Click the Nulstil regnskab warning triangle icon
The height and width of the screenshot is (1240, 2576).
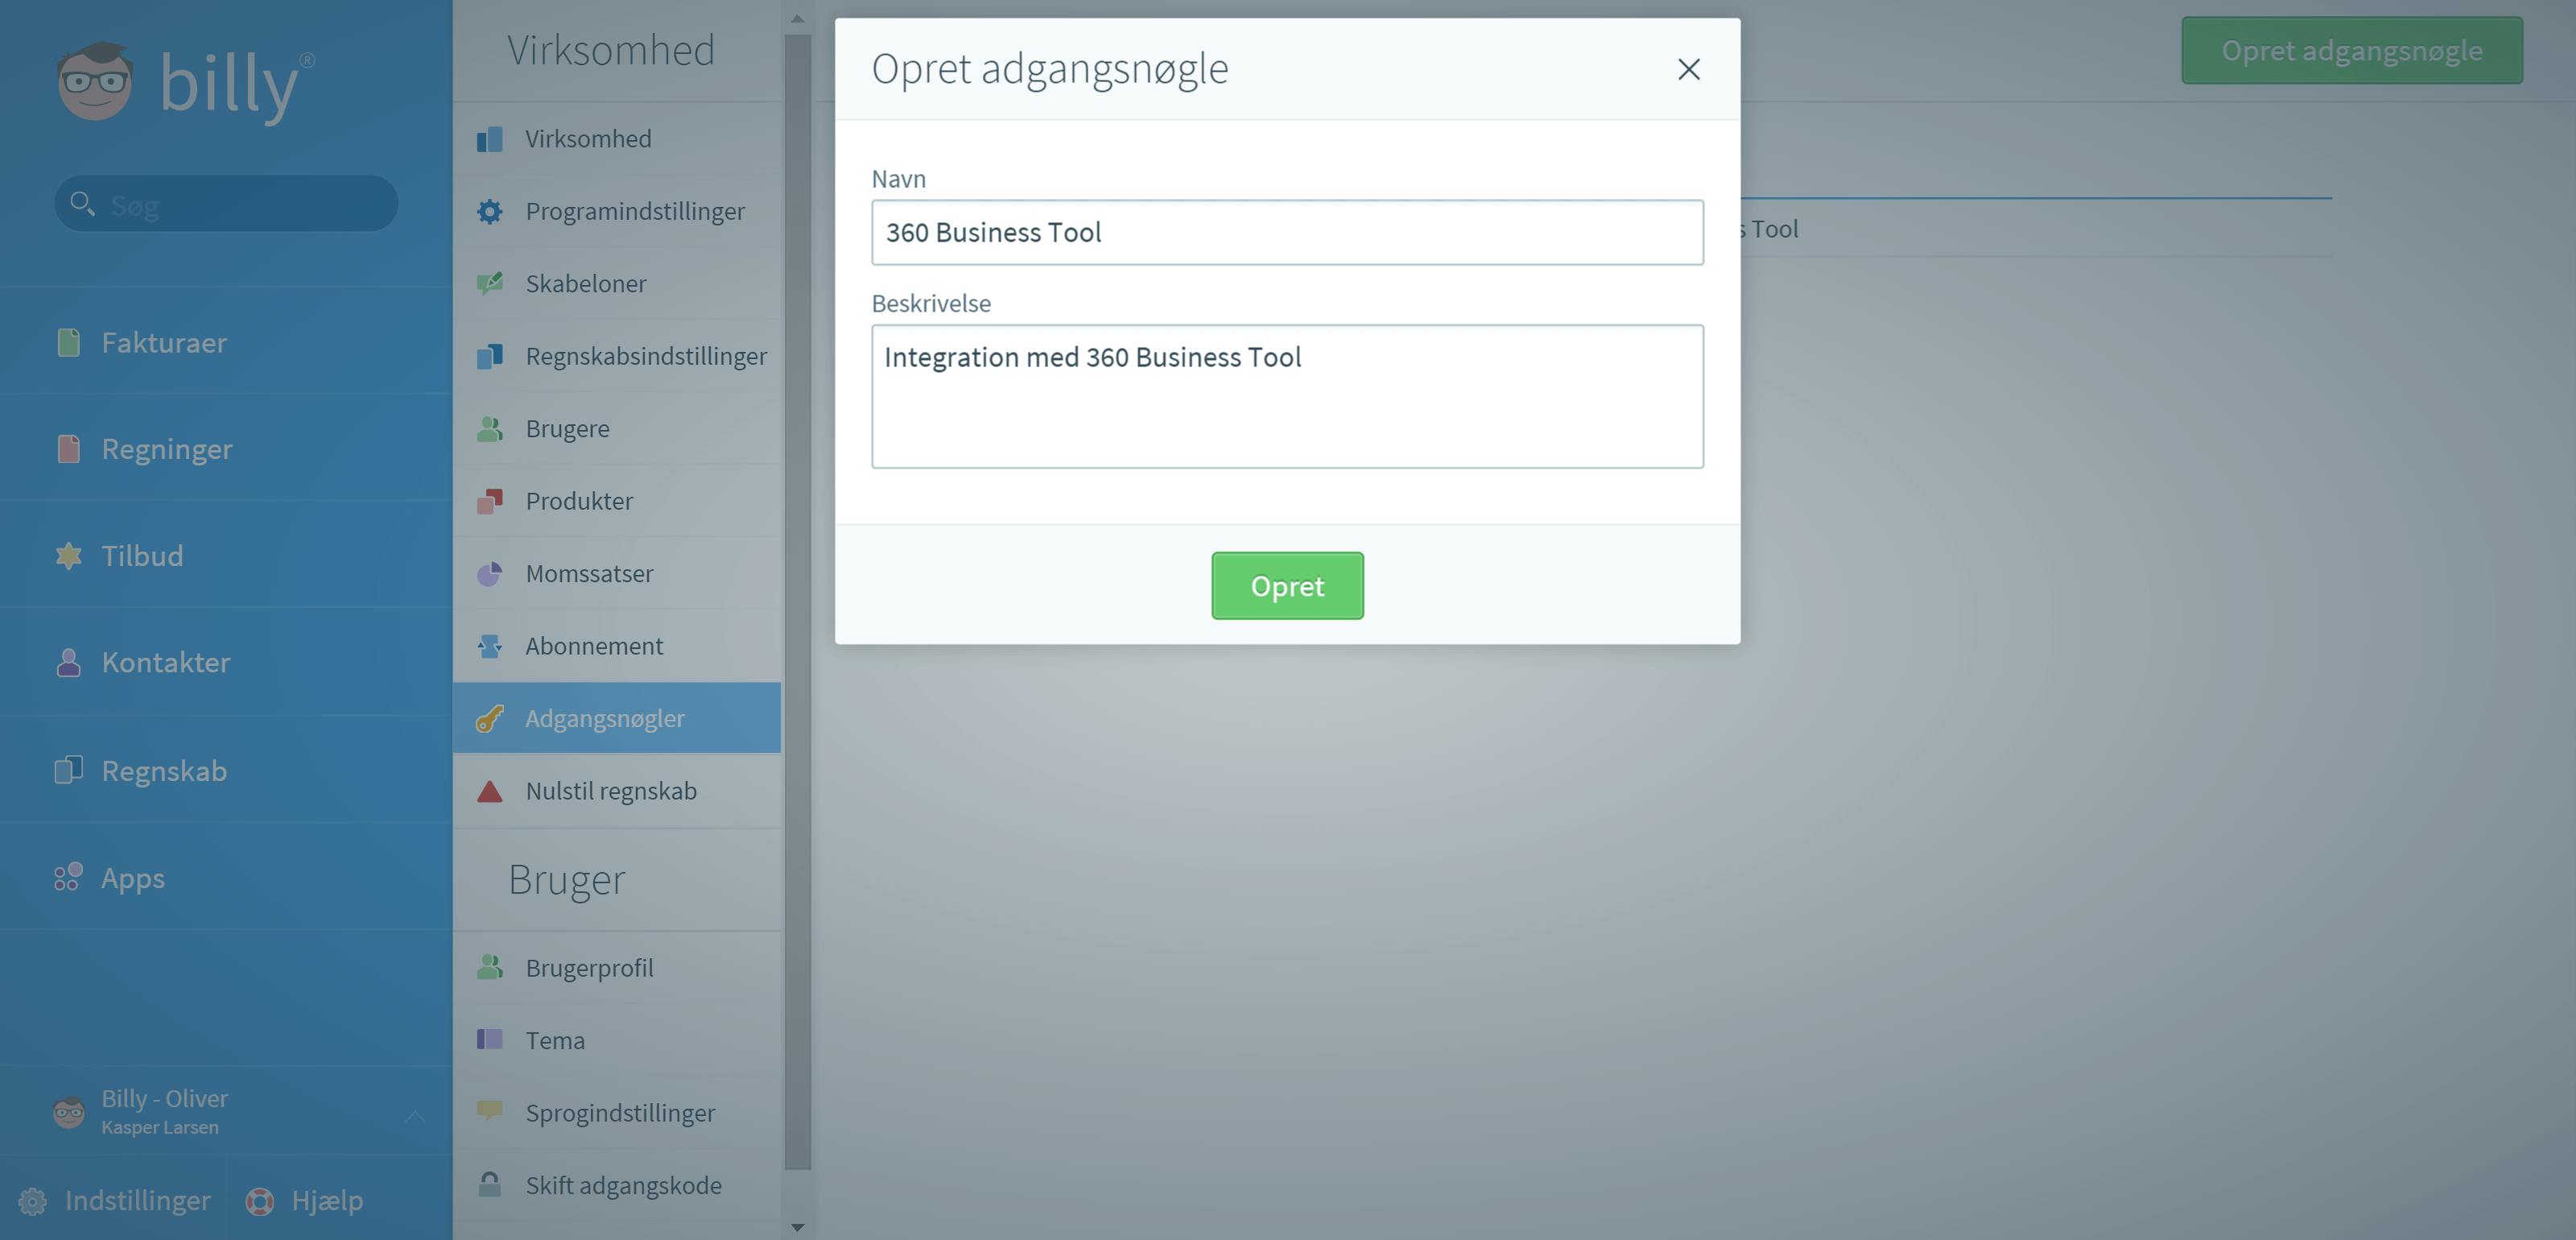point(490,791)
